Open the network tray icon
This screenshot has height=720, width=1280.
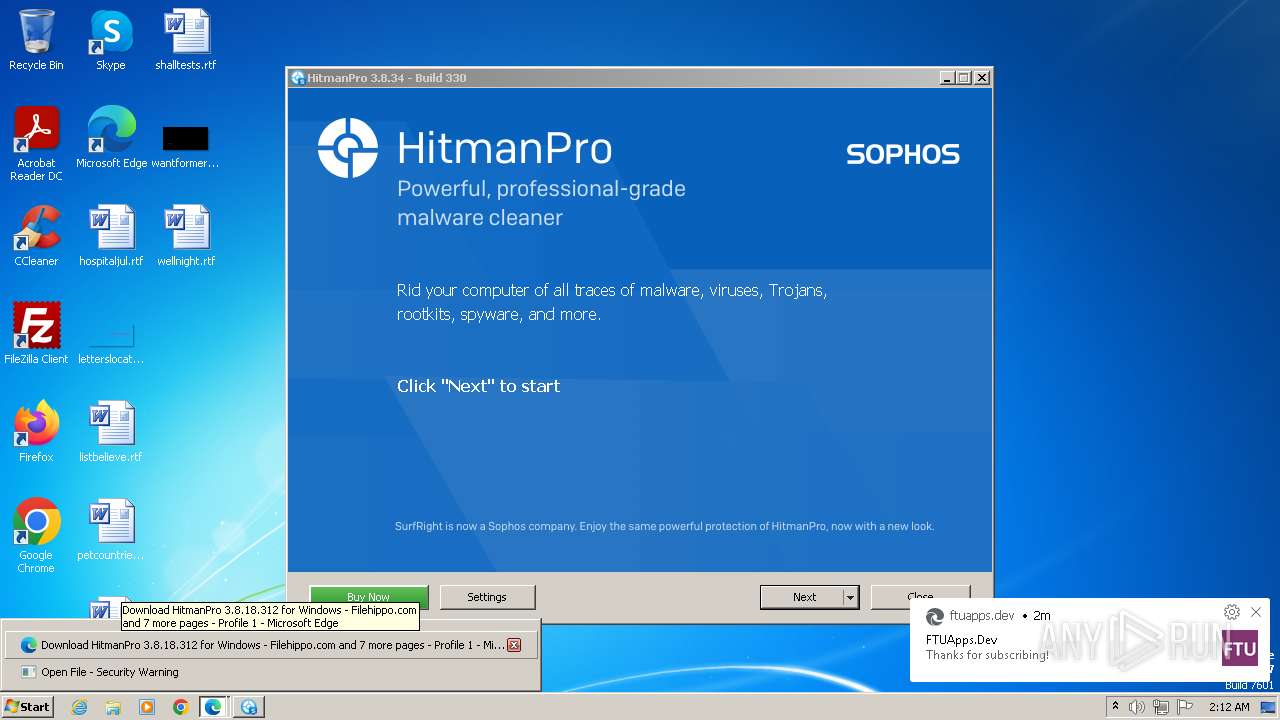pos(1161,707)
